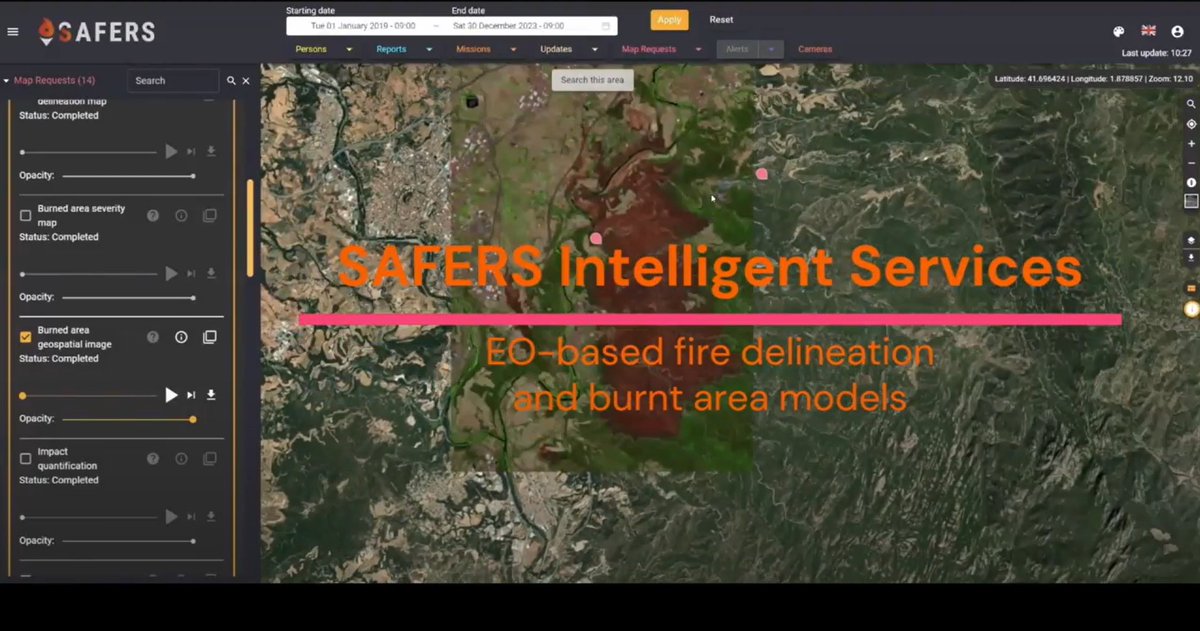Click the Apply date button

coord(669,20)
